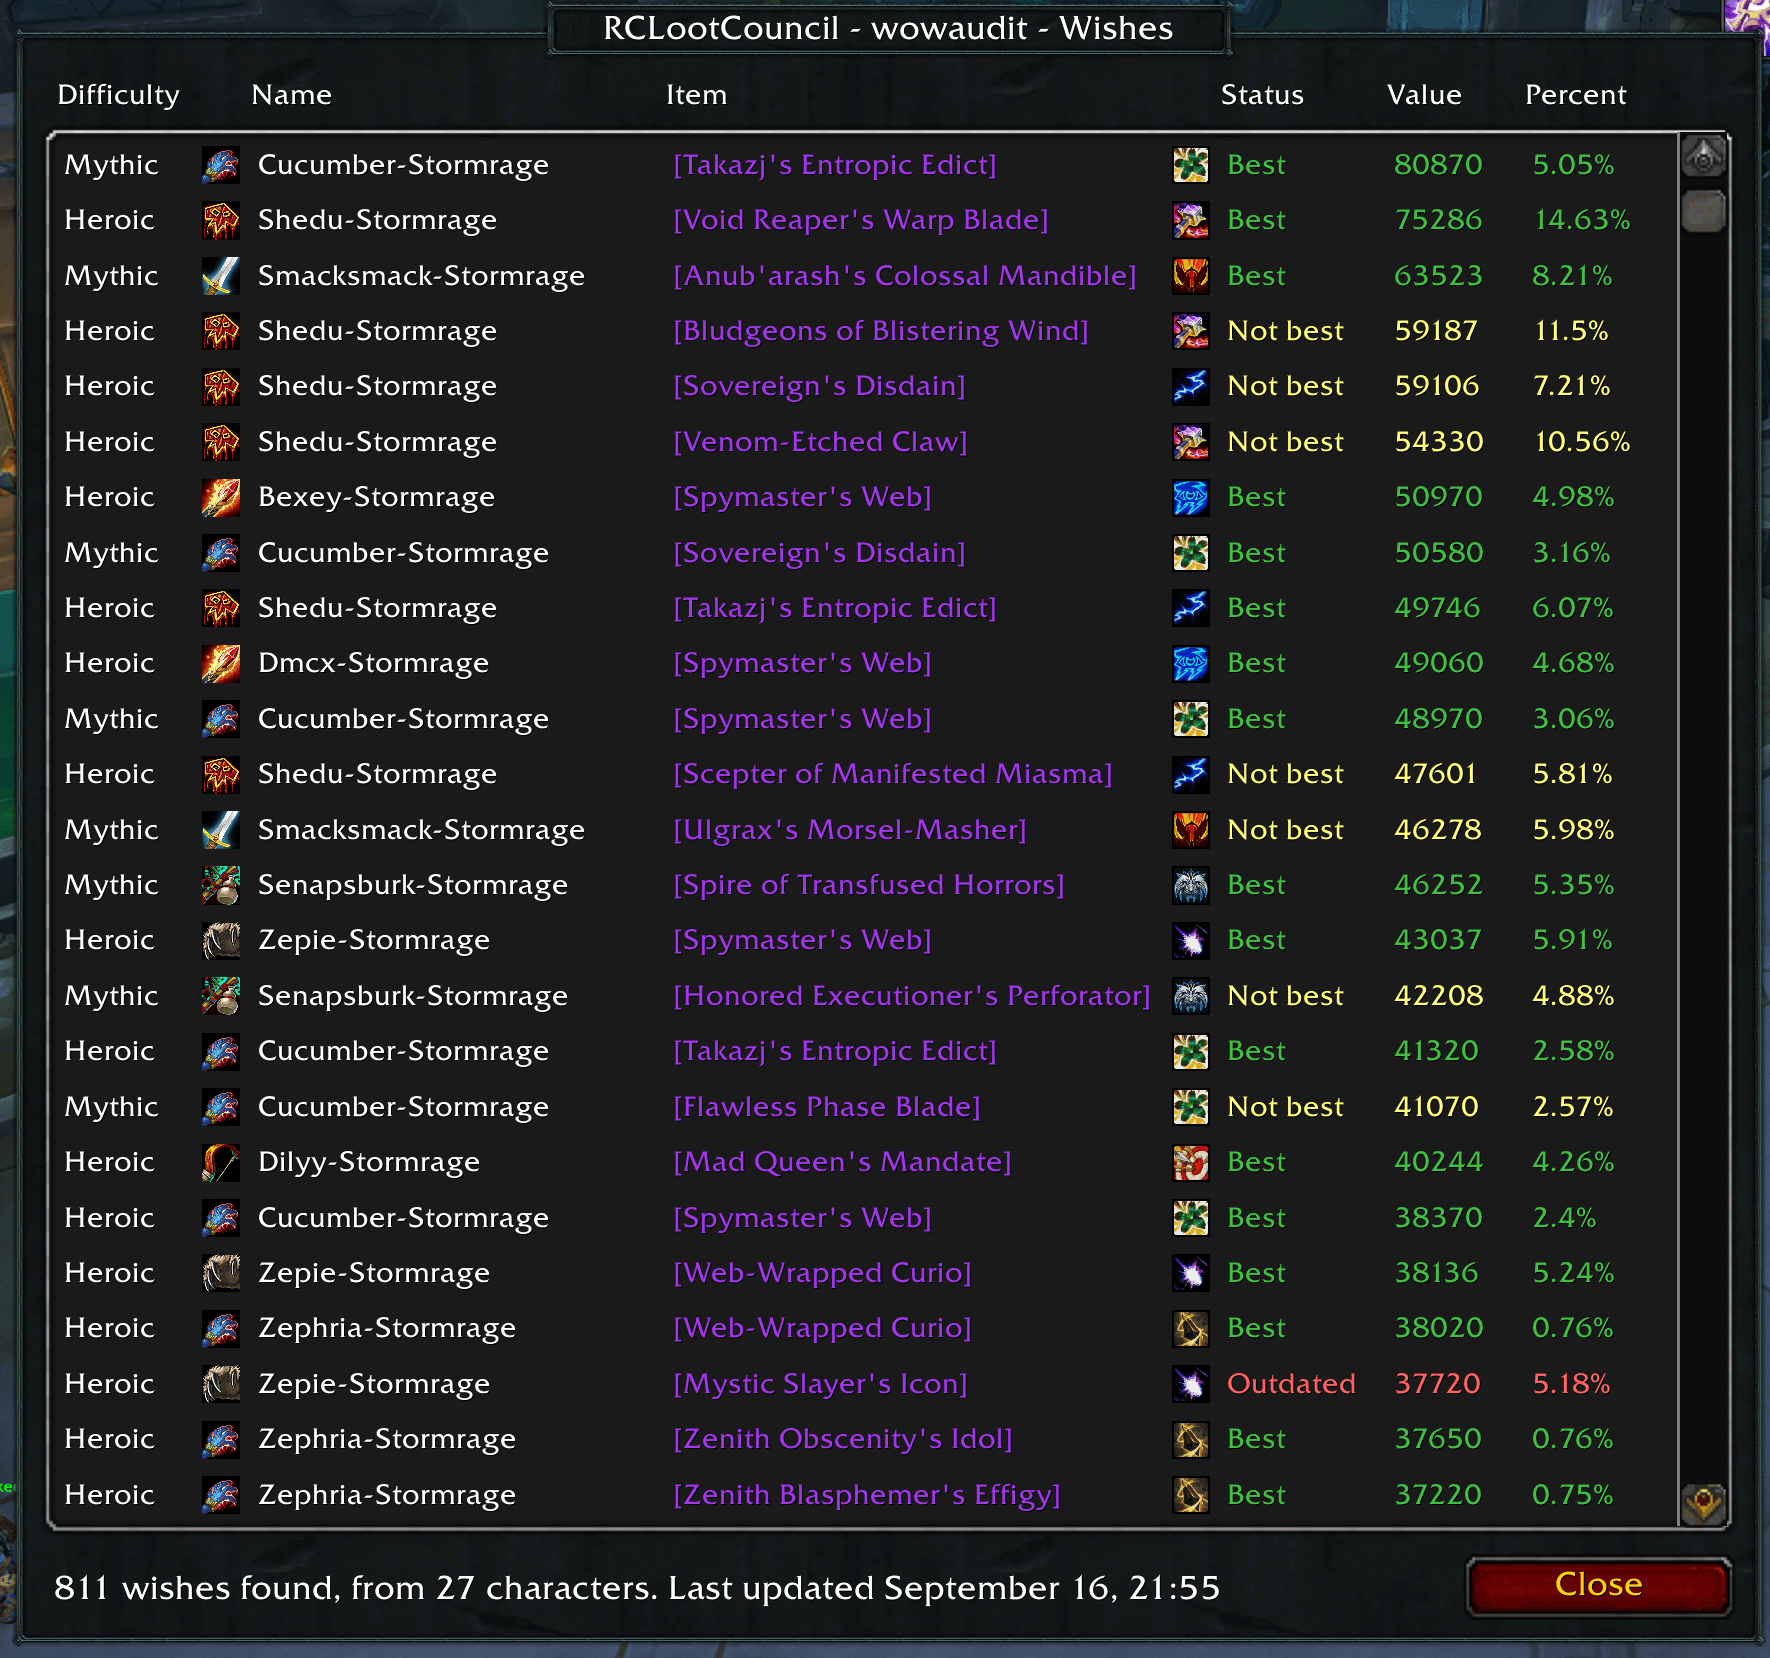
Task: Click the spec icon in Zenith Blasphemer's Effigy row
Action: (1190, 1495)
